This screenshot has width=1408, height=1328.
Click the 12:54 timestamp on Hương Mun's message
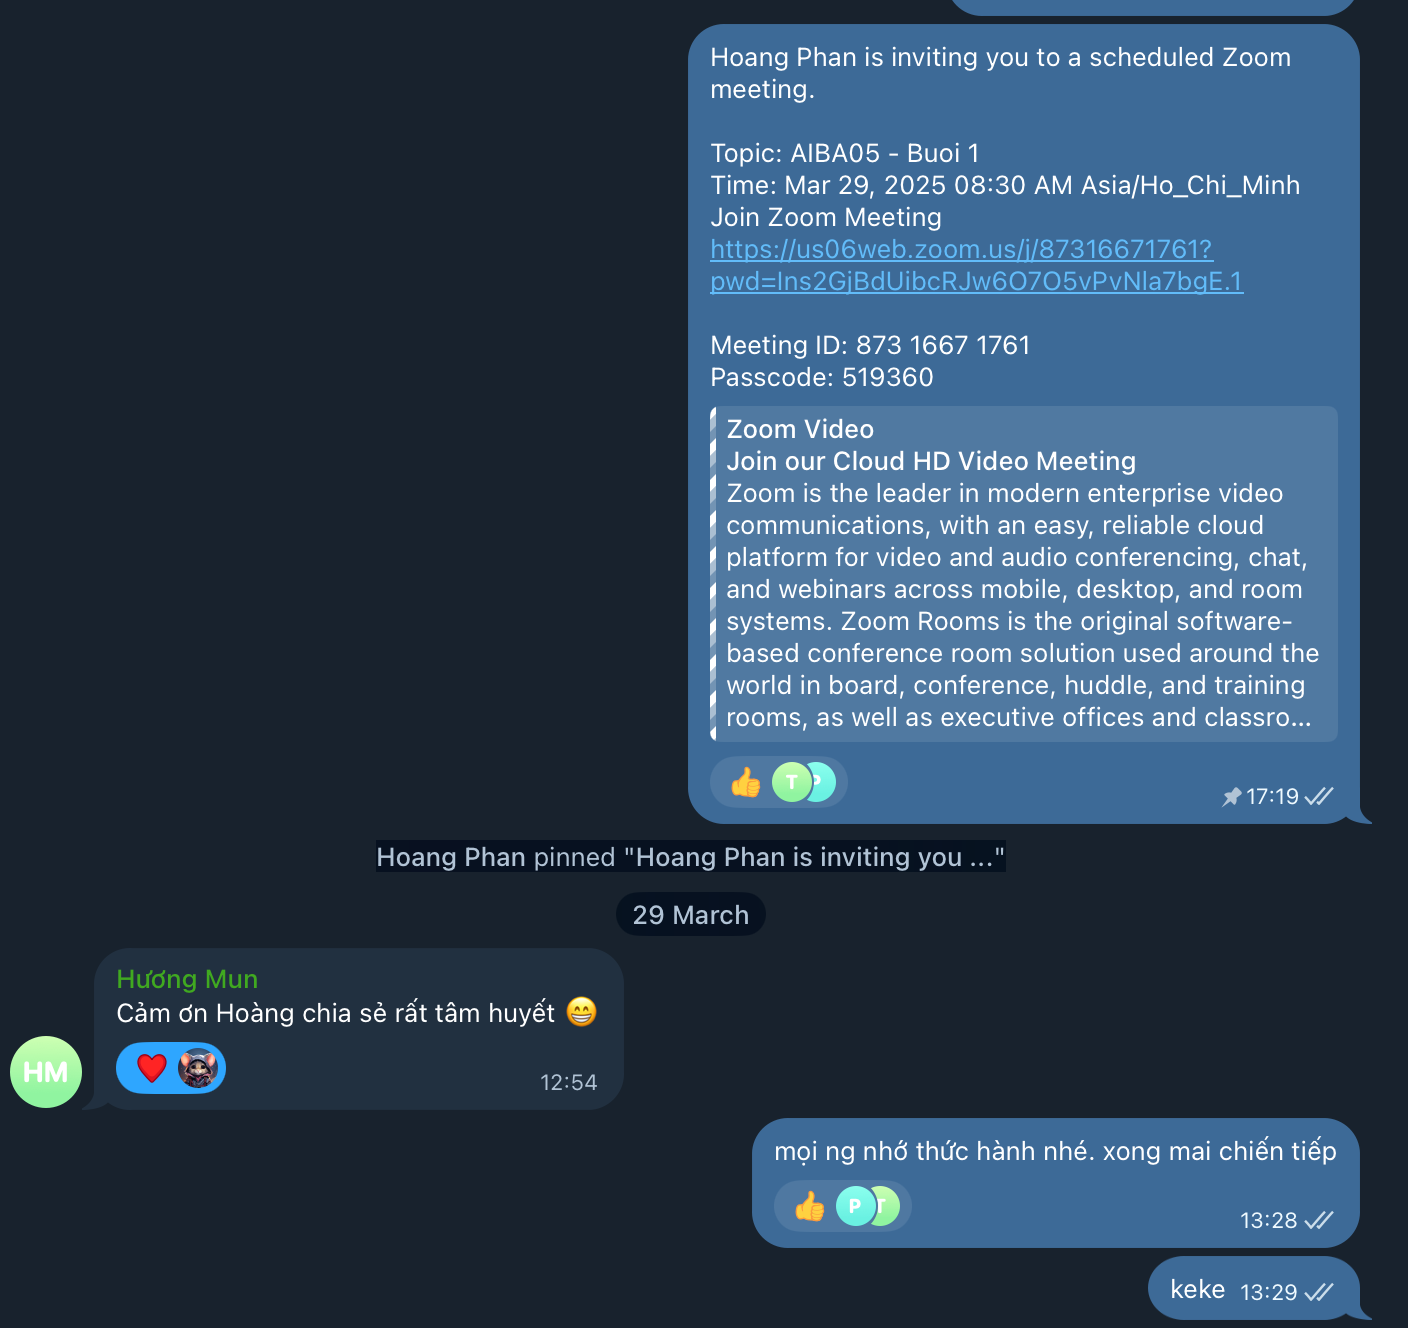(x=568, y=1082)
